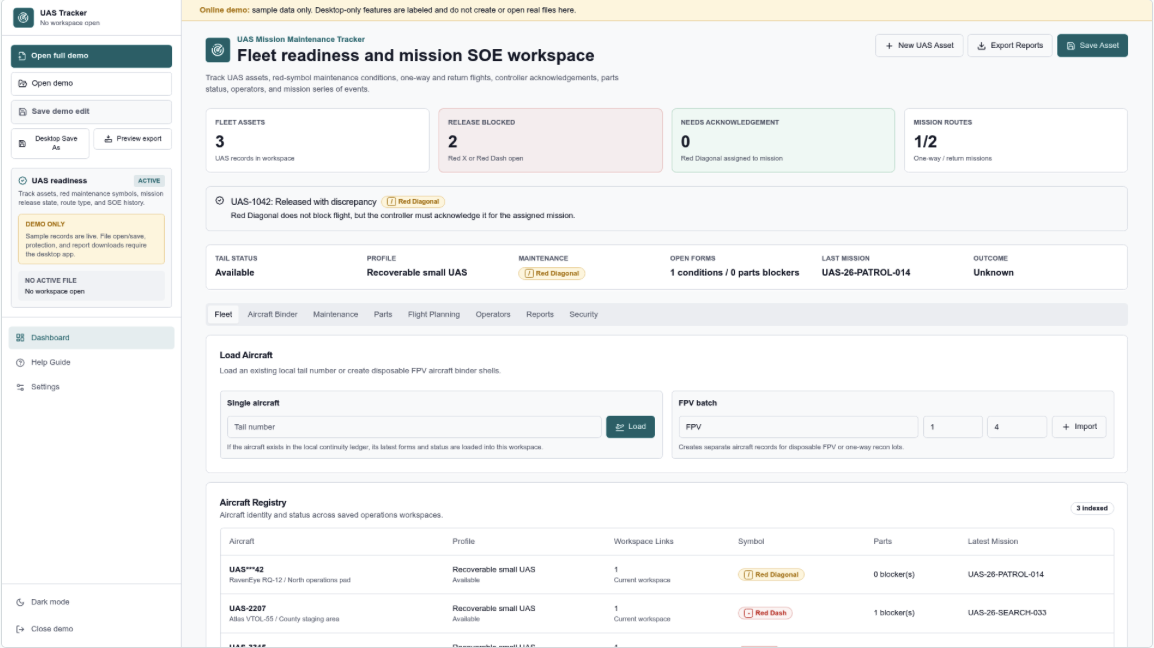Click the Aircraft column header
The height and width of the screenshot is (648, 1154).
pyautogui.click(x=241, y=541)
